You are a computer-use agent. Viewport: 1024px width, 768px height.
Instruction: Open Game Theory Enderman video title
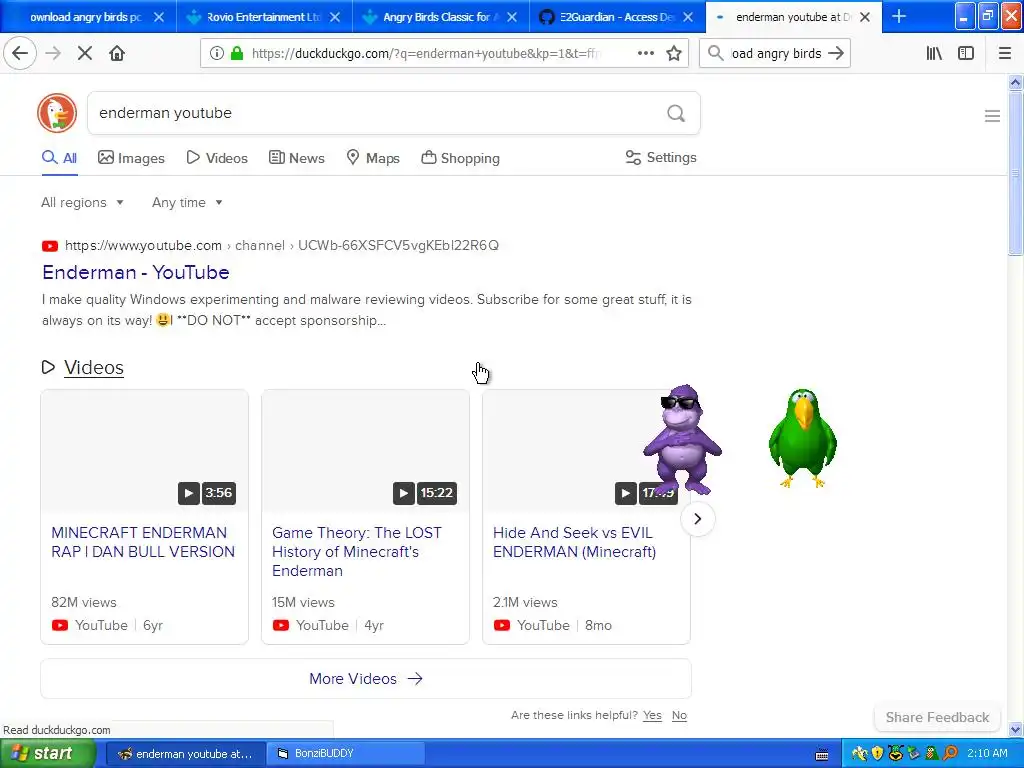[357, 551]
